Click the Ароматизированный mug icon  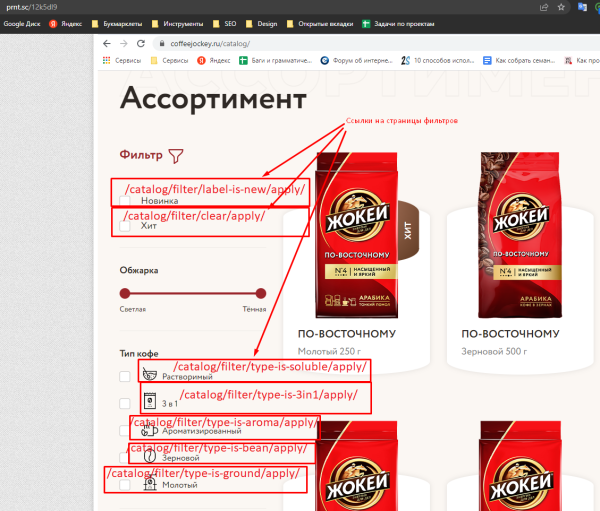(x=149, y=430)
